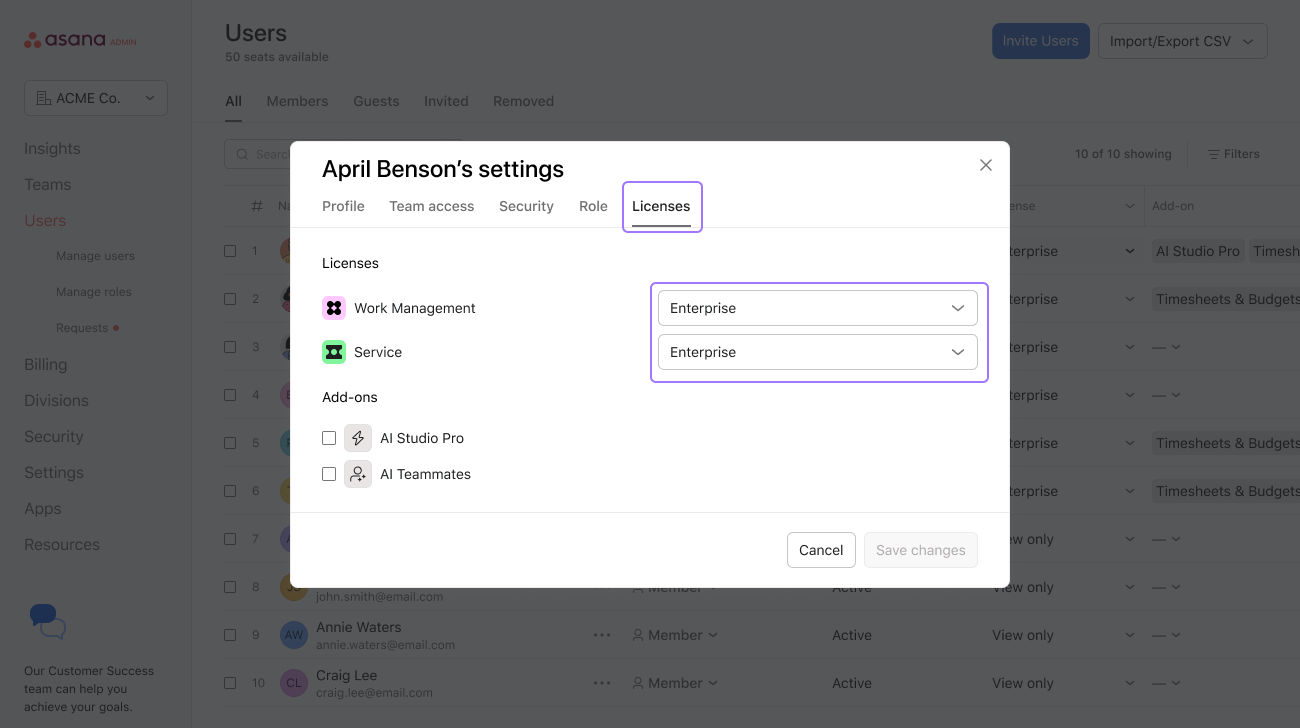
Task: Go to Teams in the sidebar
Action: click(x=47, y=184)
